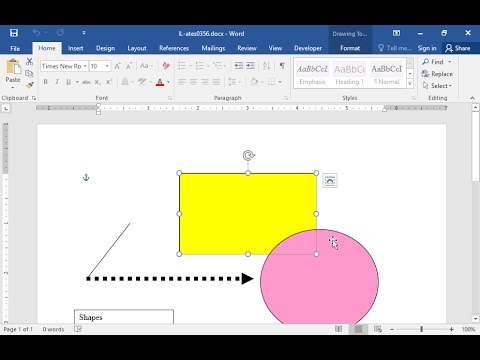The height and width of the screenshot is (360, 480).
Task: Toggle Bold formatting
Action: click(46, 82)
